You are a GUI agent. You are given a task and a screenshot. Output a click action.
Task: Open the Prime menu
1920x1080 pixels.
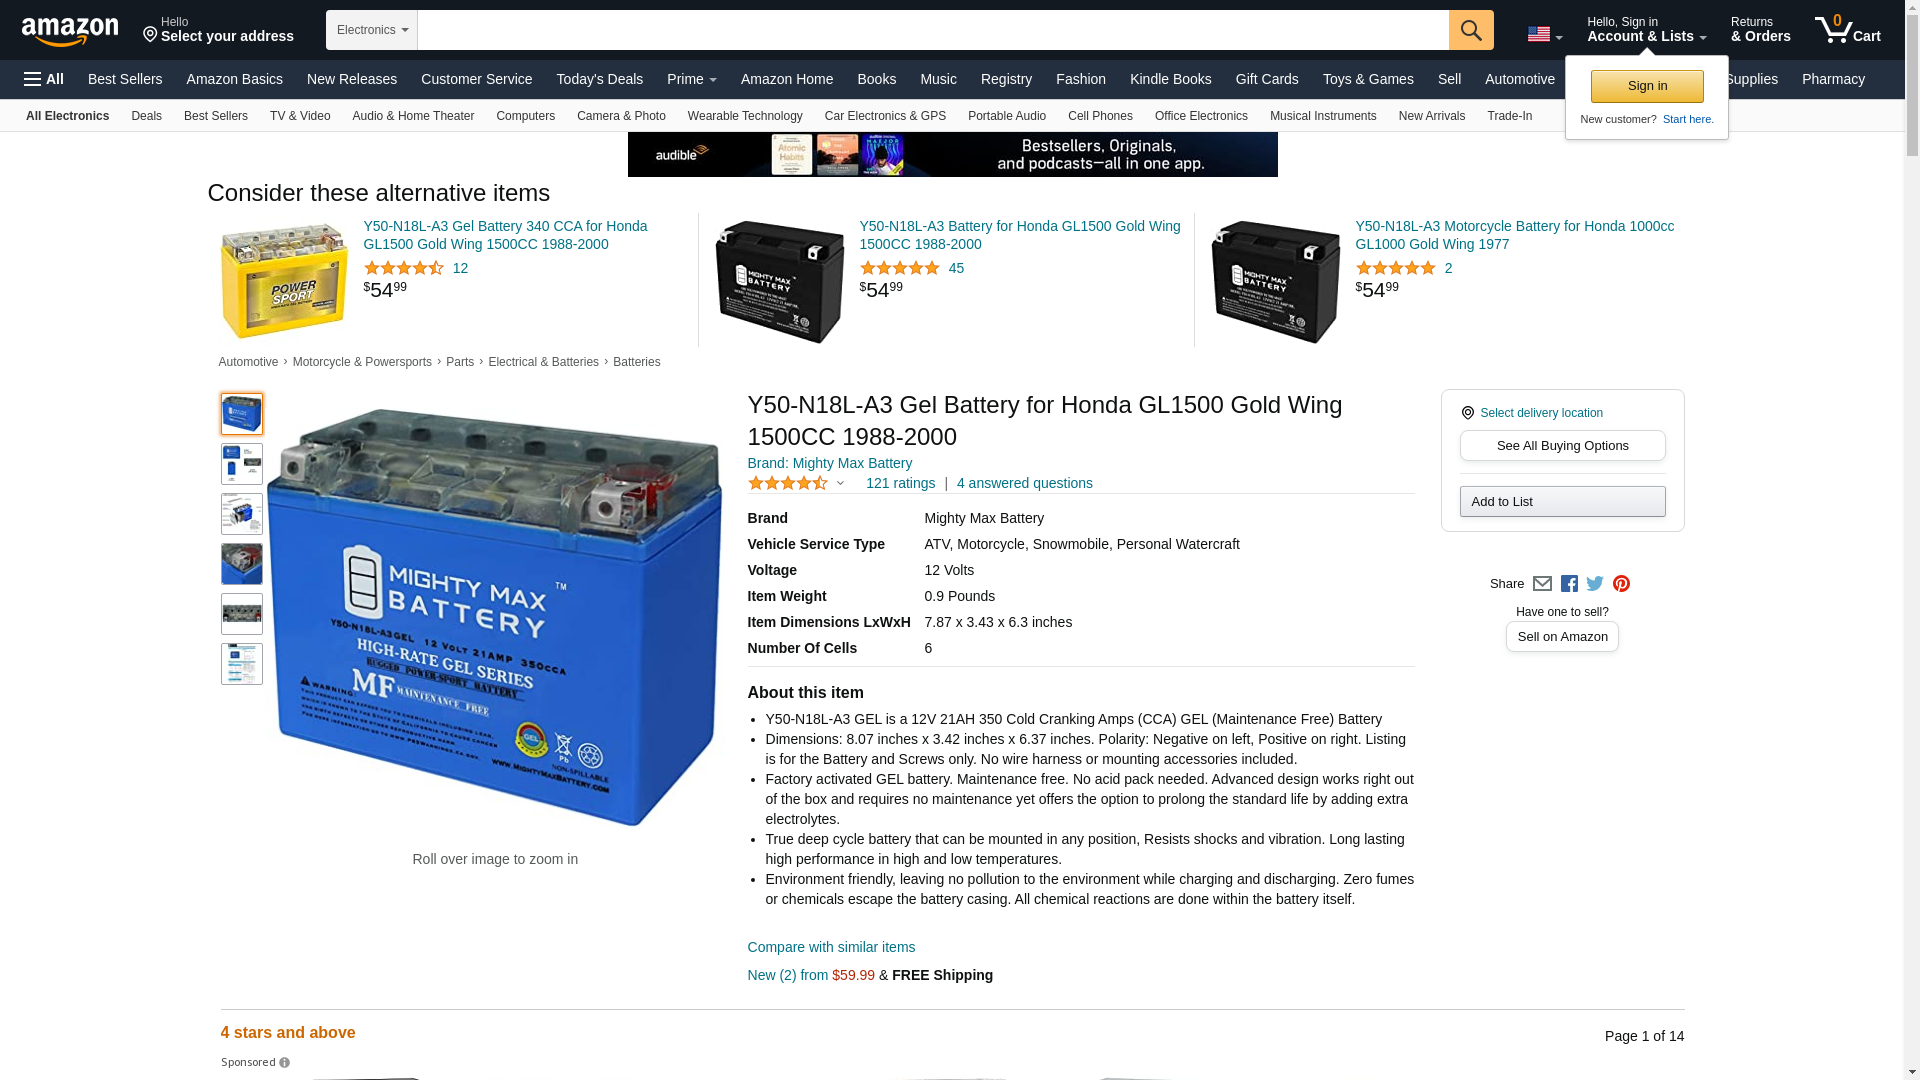tap(692, 79)
